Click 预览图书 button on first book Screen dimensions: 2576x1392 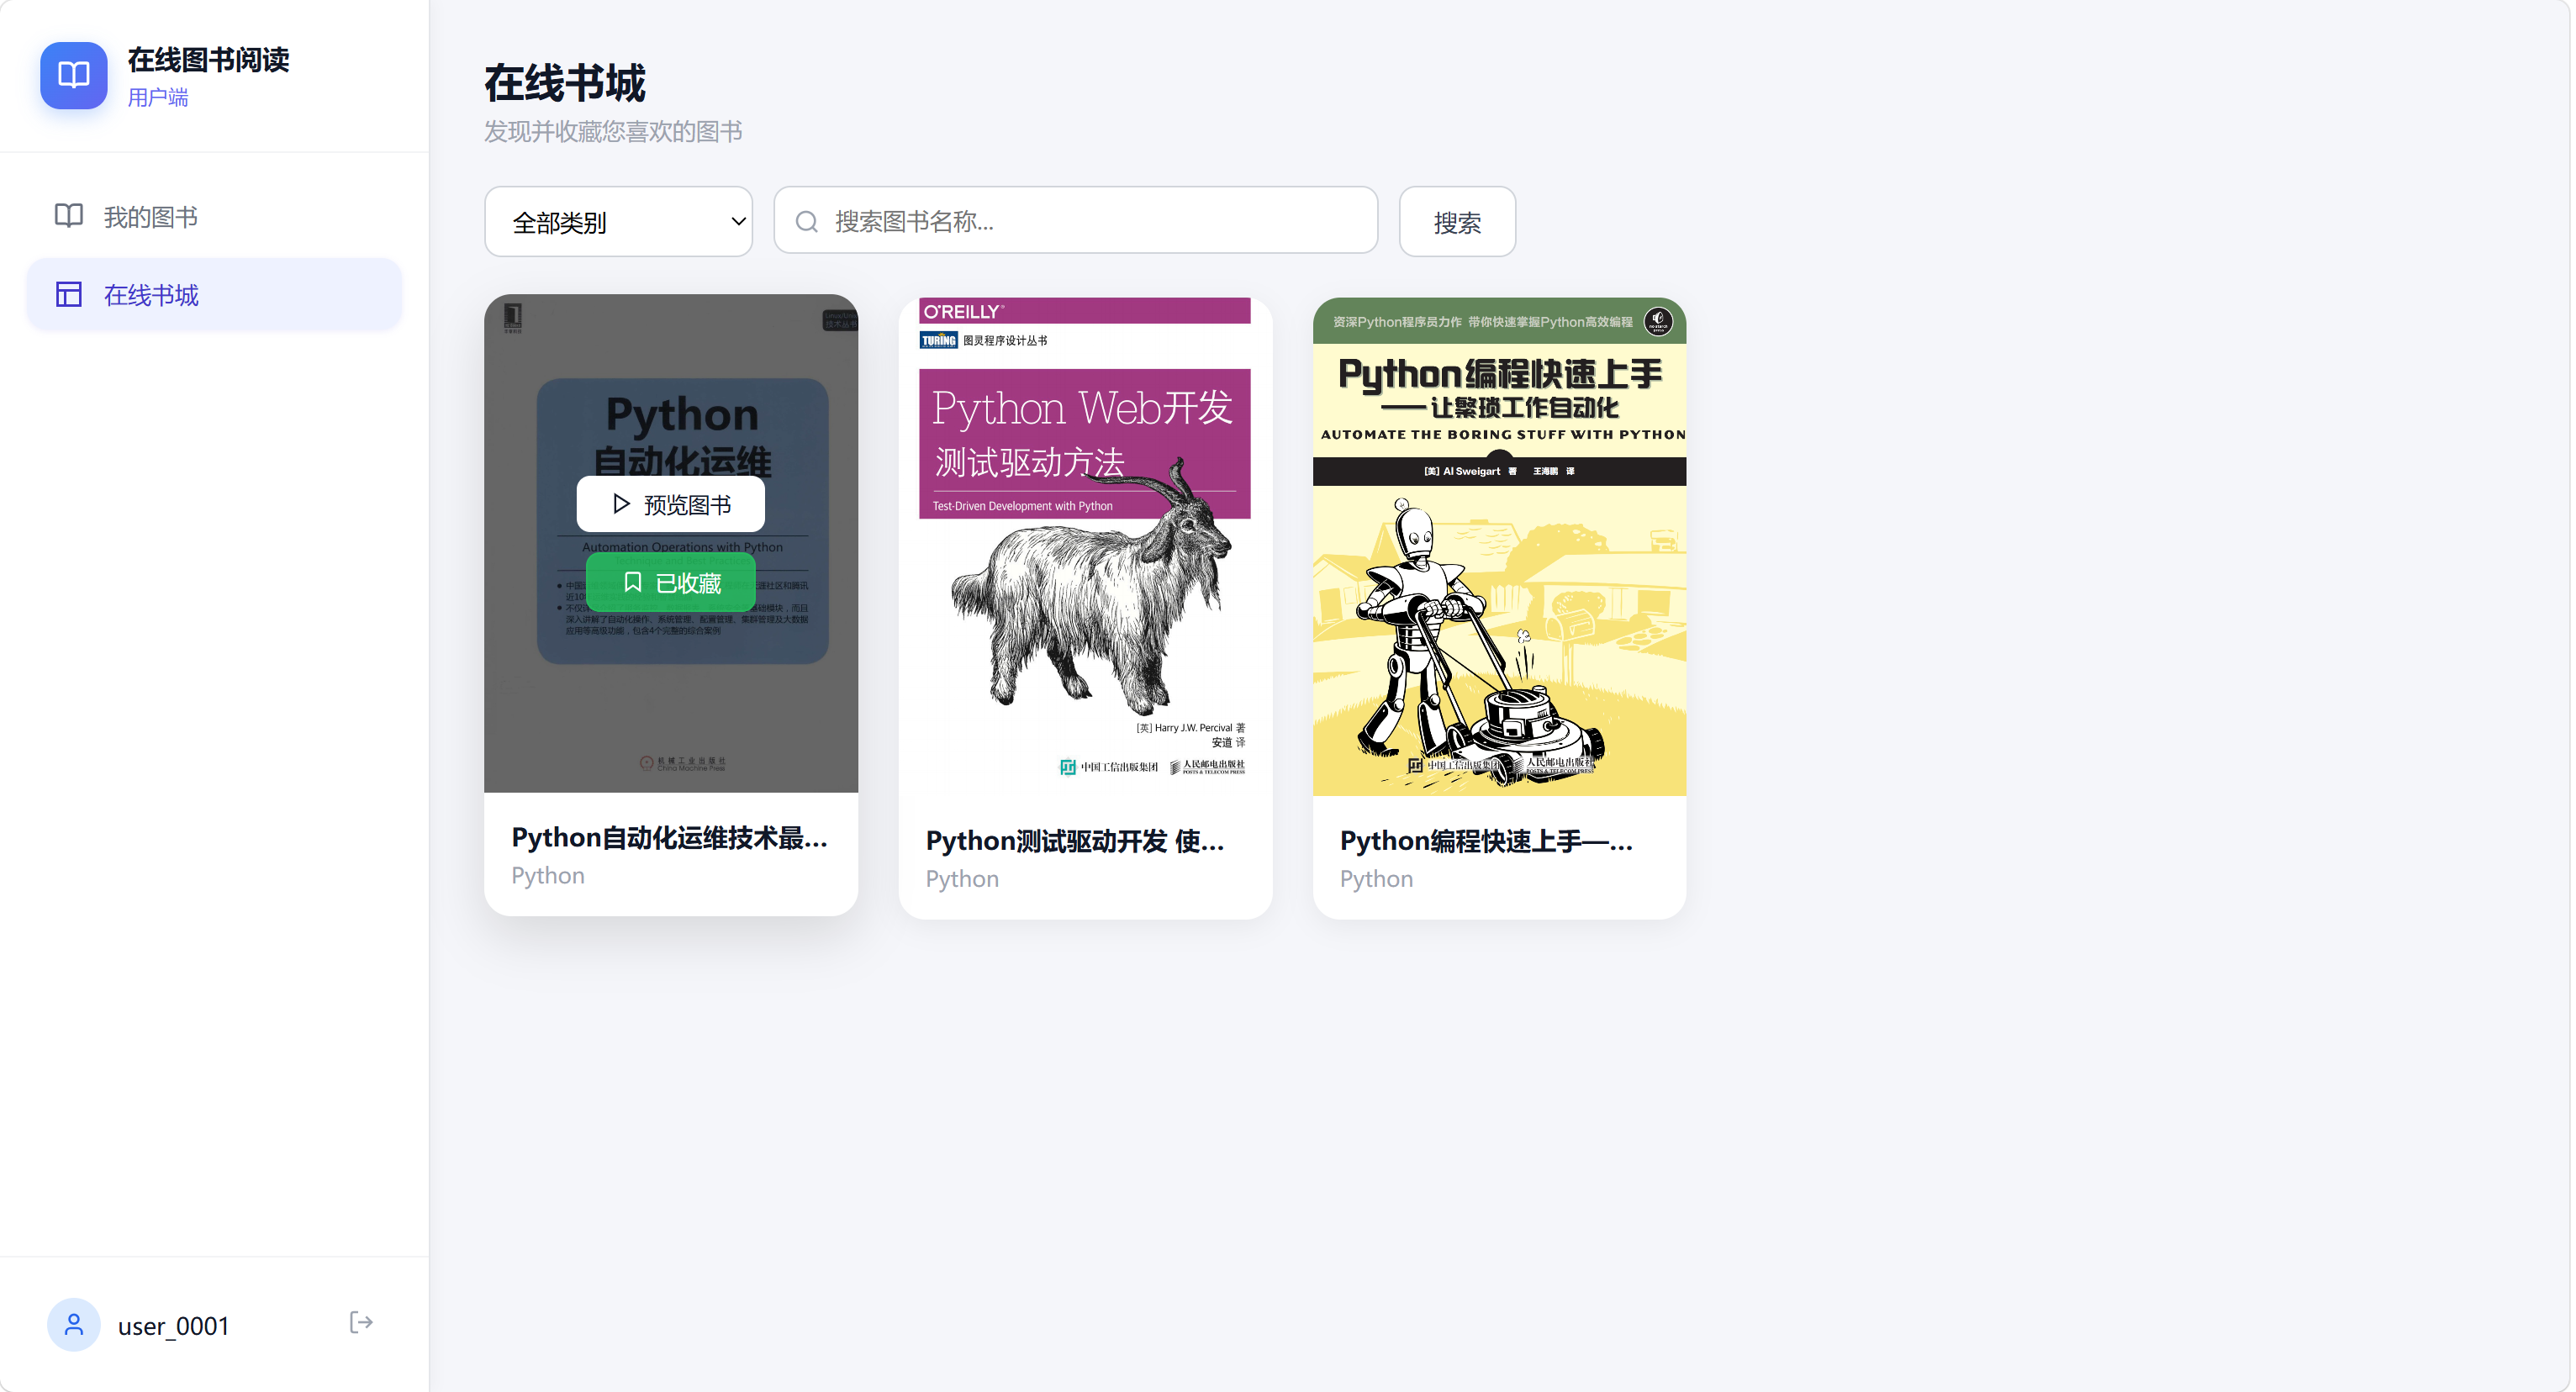point(671,504)
